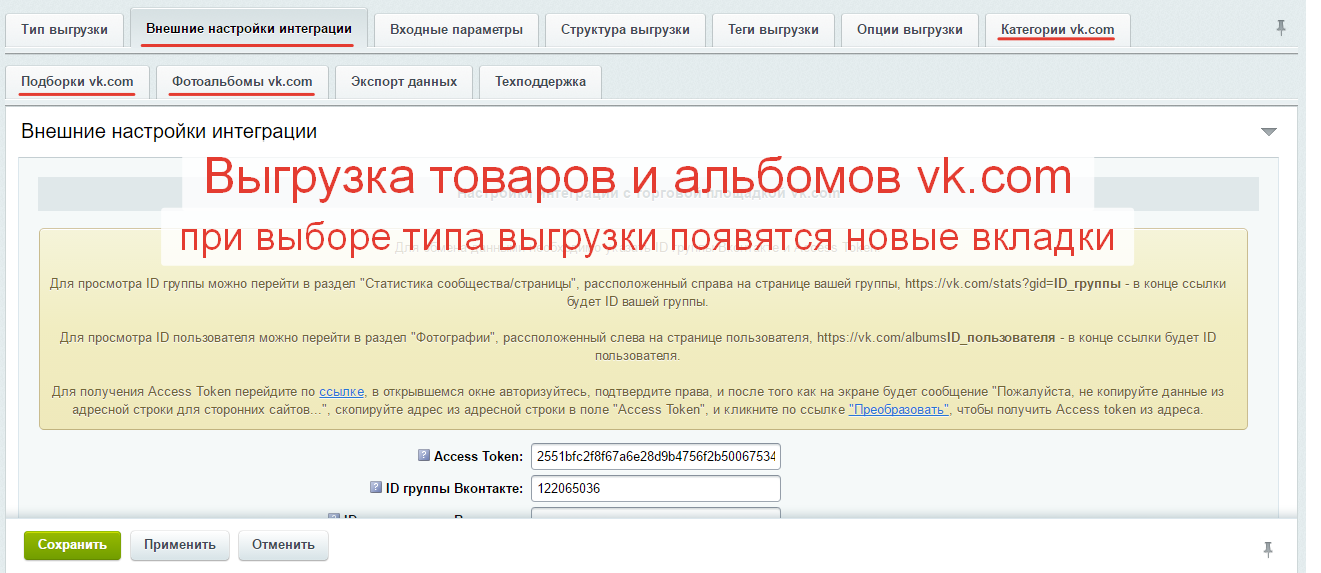Collapse the Внешние настройки интеграции section
Viewport: 1321px width, 573px height.
point(1269,132)
